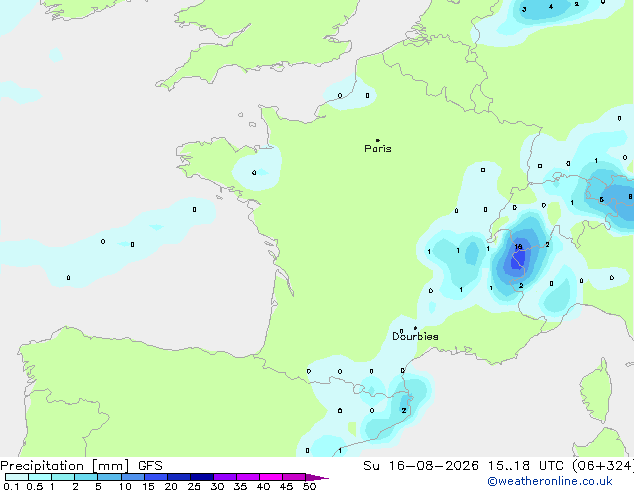Click the Dourbies town label
634x490 pixels.
(415, 336)
